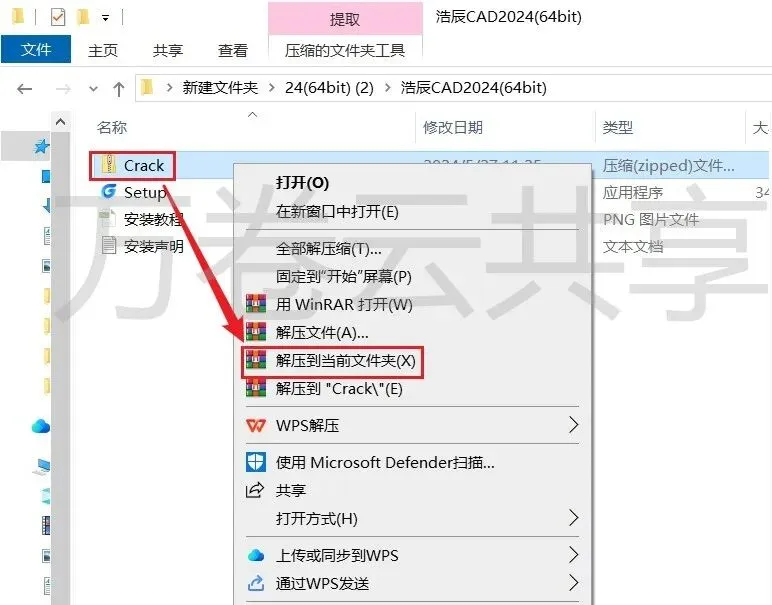Expand chevron after 新建文件夹 breadcrumb
This screenshot has height=605, width=772.
pyautogui.click(x=271, y=88)
